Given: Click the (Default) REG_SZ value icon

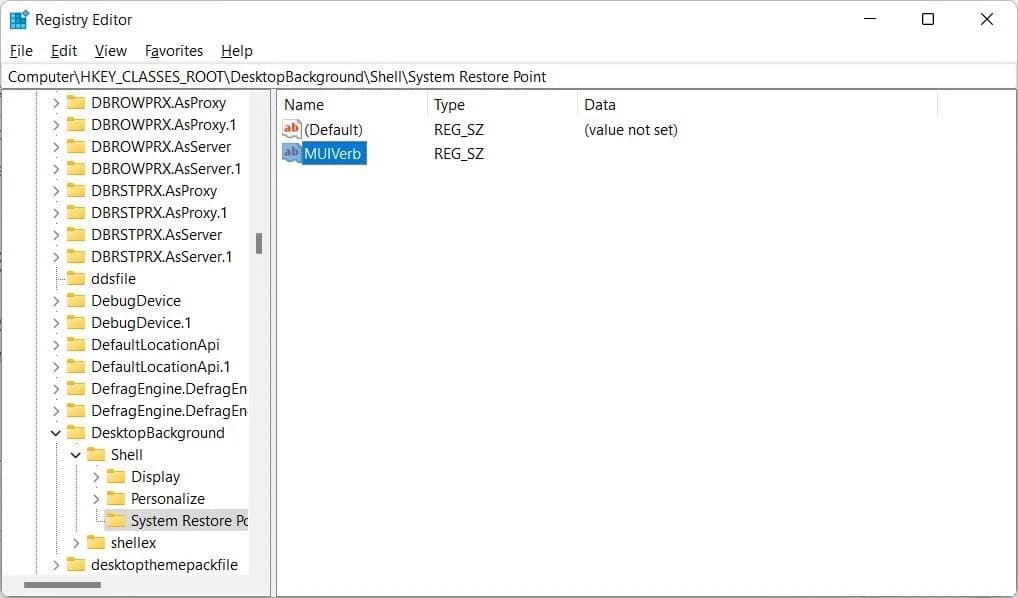Looking at the screenshot, I should (x=291, y=128).
